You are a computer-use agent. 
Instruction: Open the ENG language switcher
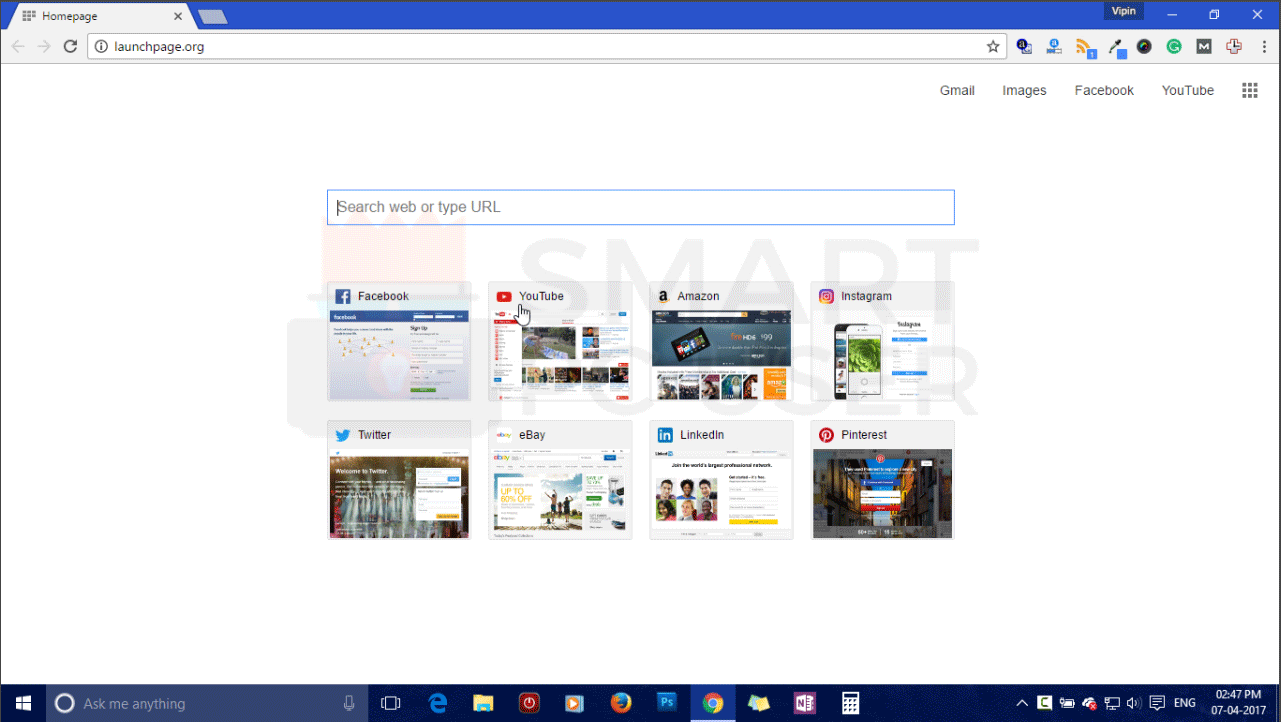pos(1184,703)
